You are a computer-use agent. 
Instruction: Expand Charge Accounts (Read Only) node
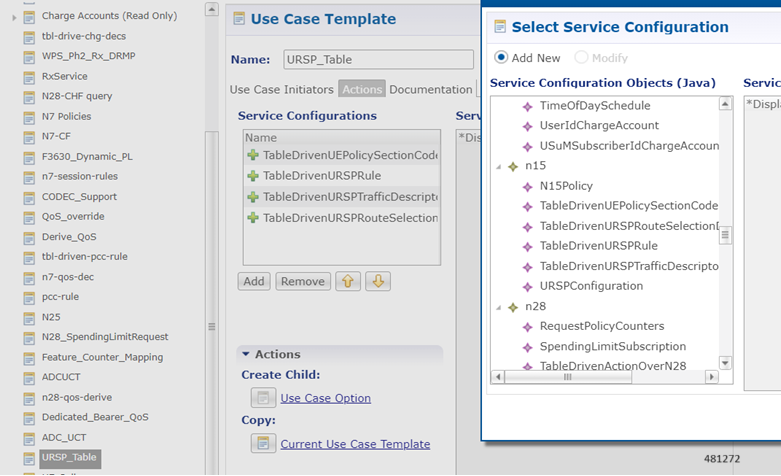click(x=14, y=17)
